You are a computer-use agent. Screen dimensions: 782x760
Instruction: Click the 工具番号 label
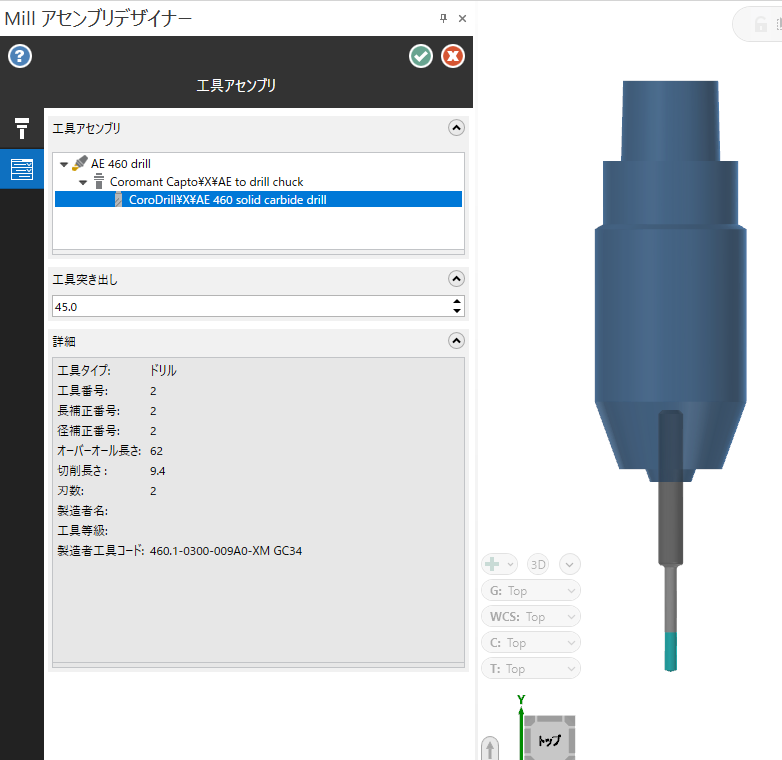pos(82,390)
